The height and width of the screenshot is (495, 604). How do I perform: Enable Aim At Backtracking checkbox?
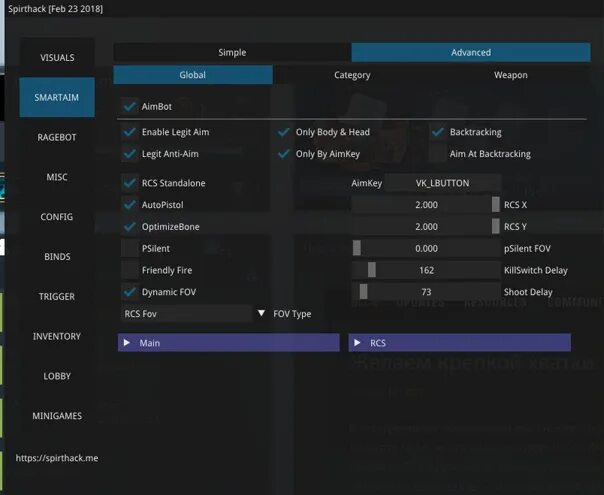click(x=438, y=154)
